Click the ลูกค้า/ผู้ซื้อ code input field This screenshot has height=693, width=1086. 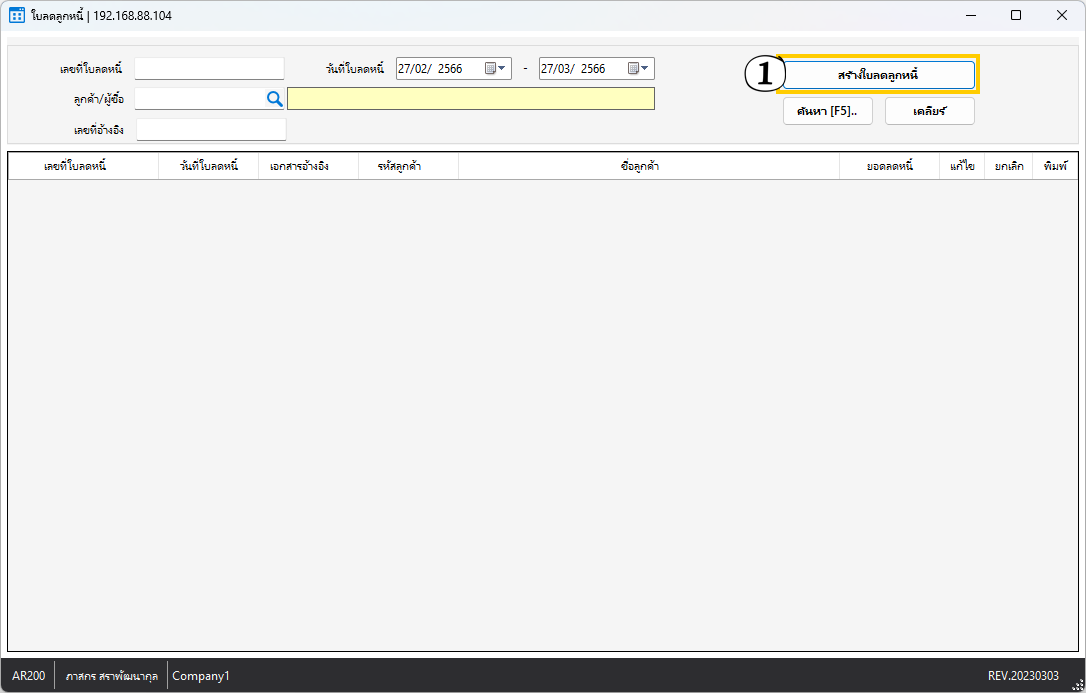coord(198,98)
